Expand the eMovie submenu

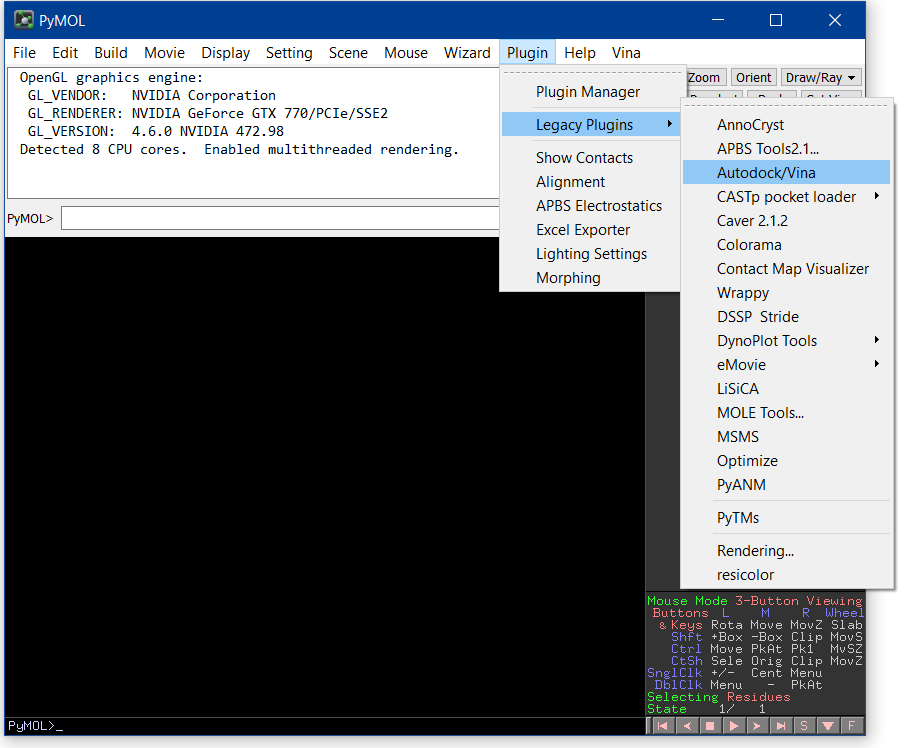[x=786, y=365]
